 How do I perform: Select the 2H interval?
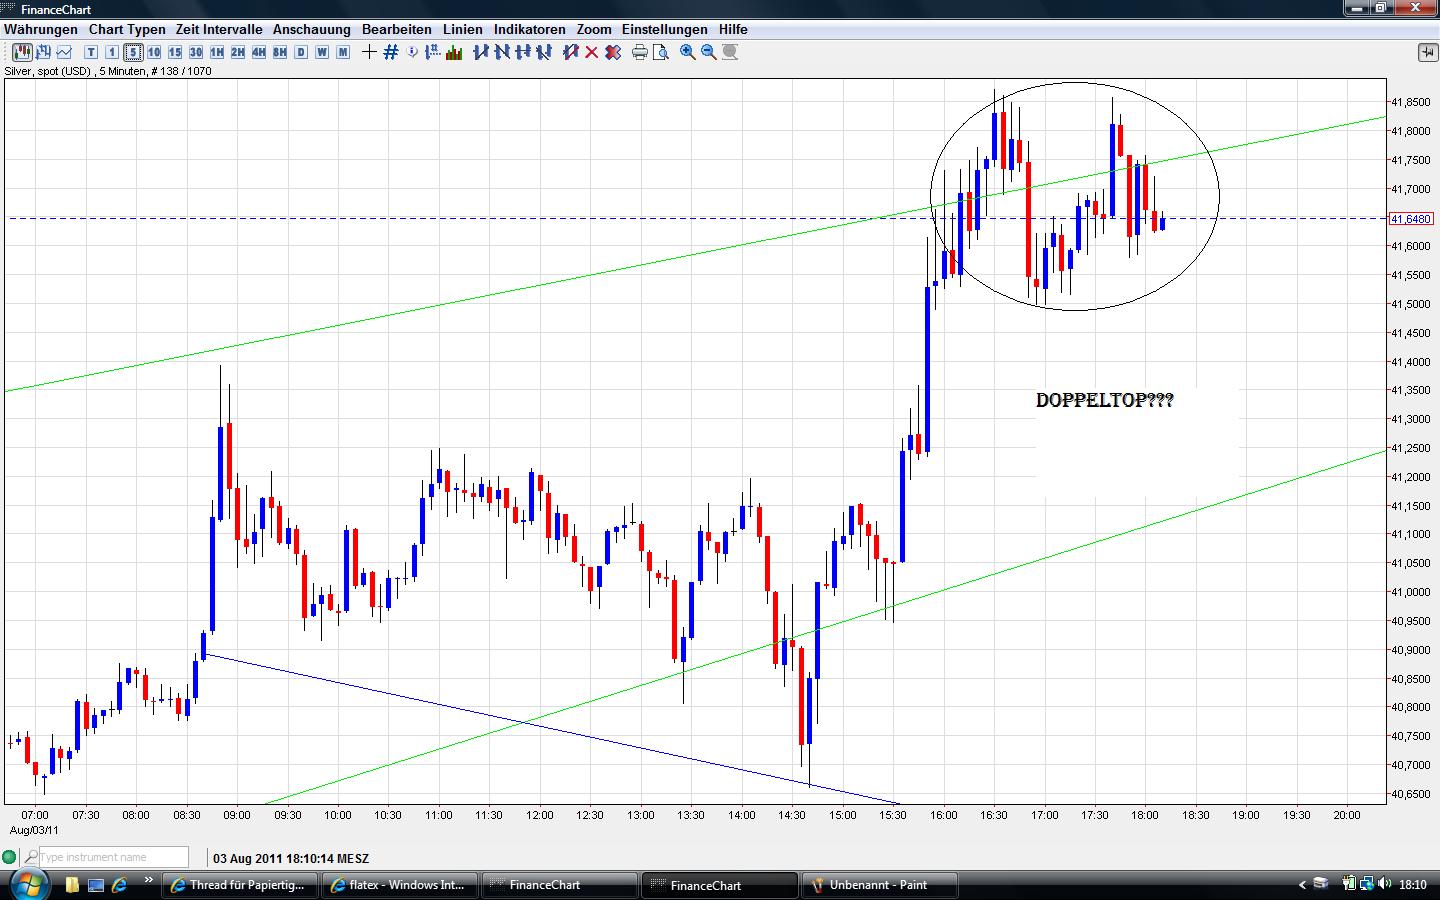click(238, 52)
